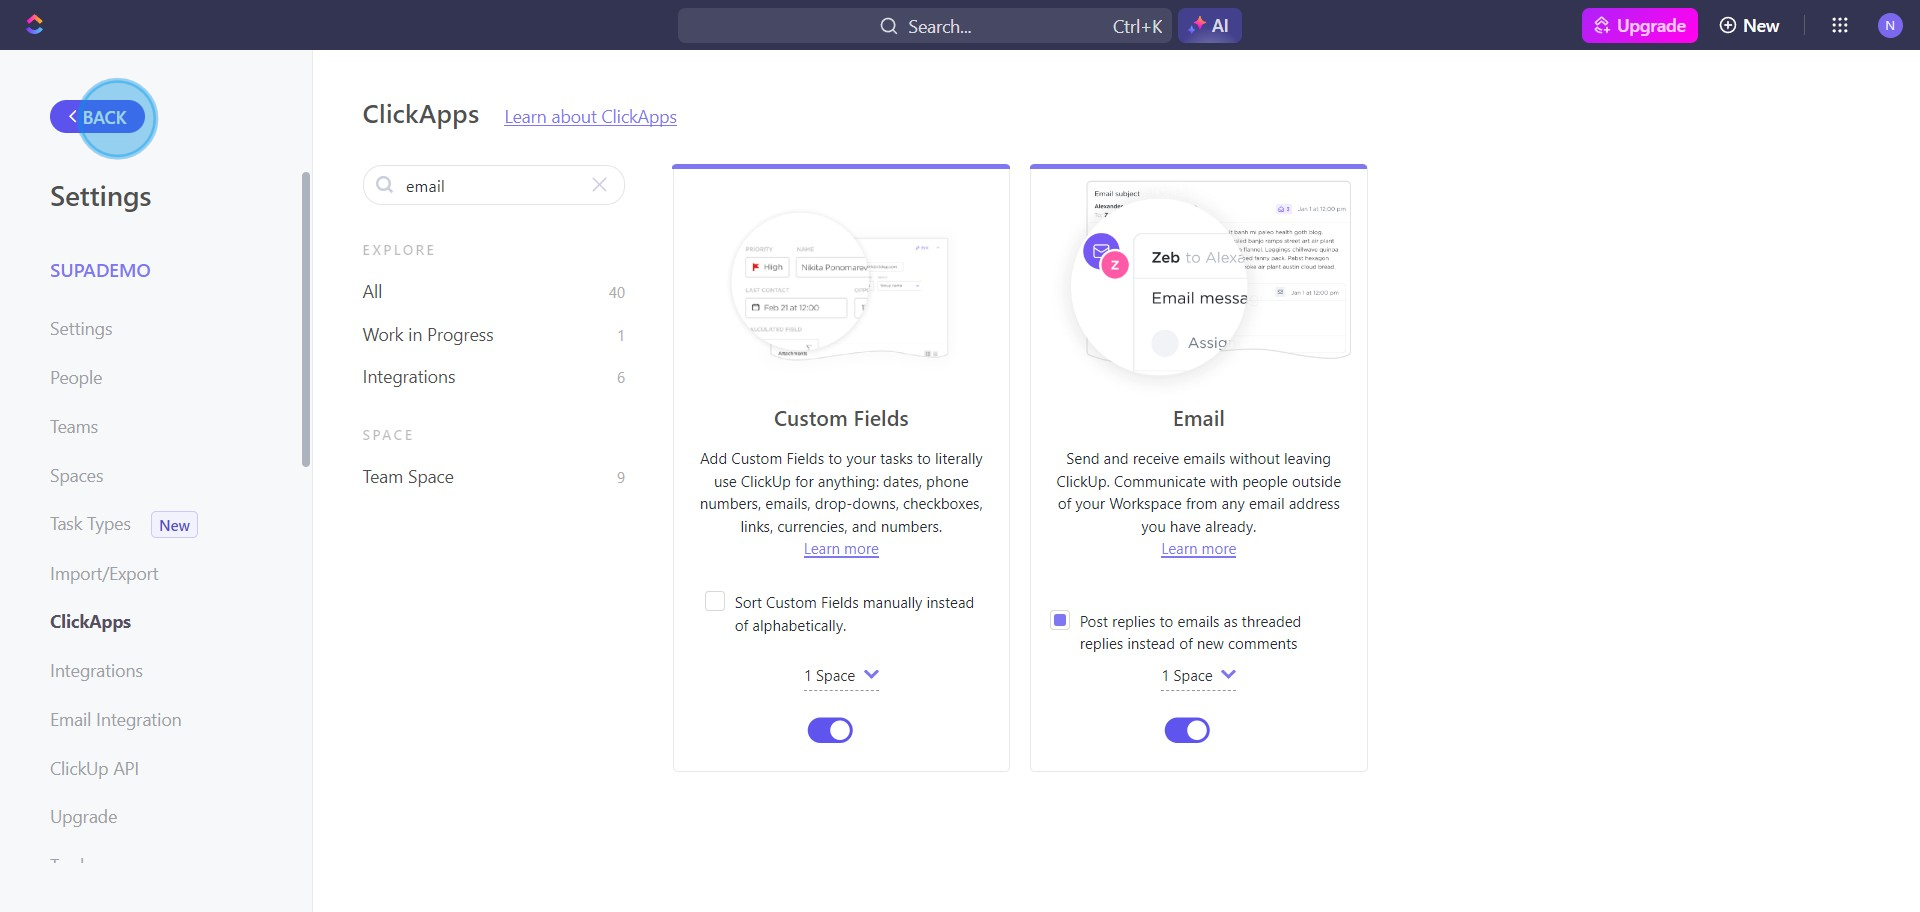Clear the email search with X icon
This screenshot has height=912, width=1920.
pyautogui.click(x=599, y=185)
